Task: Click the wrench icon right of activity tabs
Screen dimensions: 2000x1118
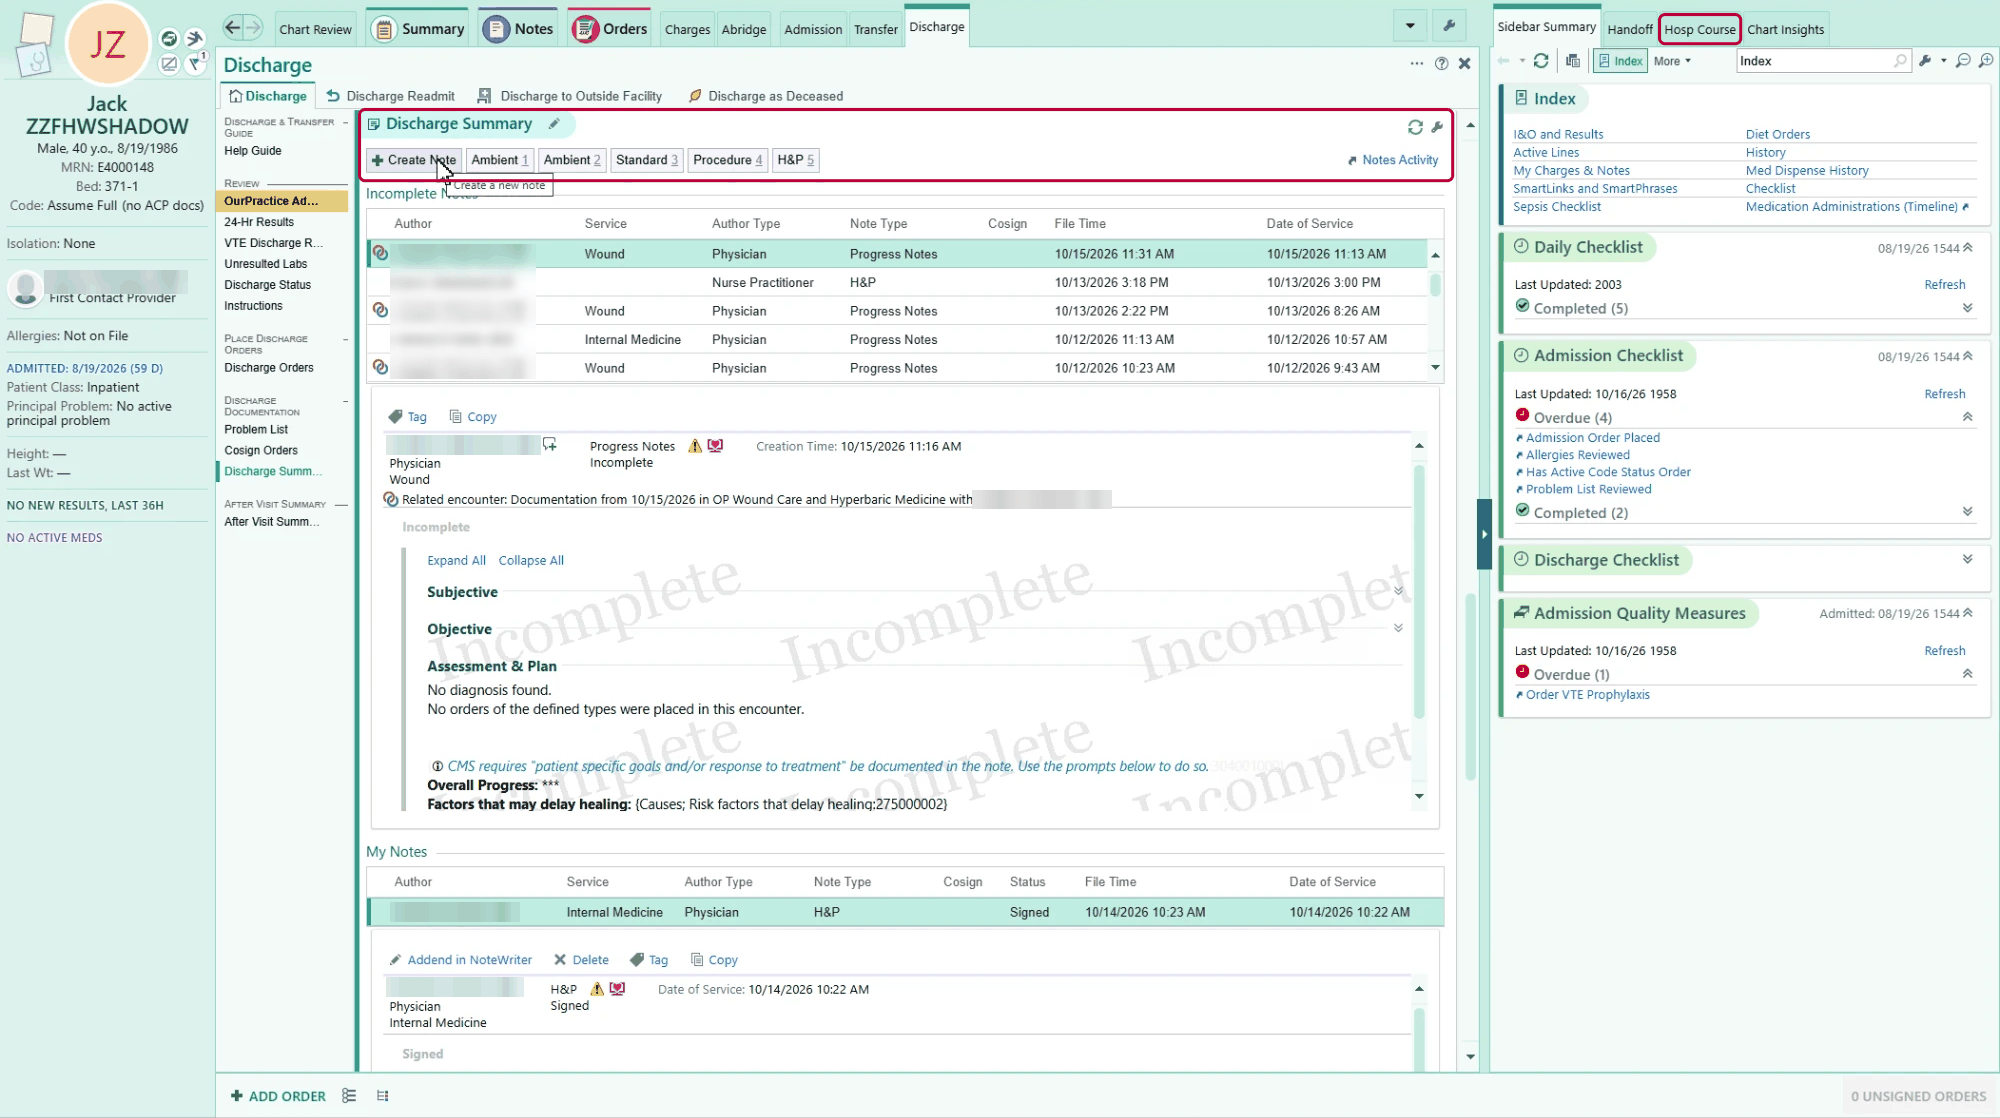Action: 1448,26
